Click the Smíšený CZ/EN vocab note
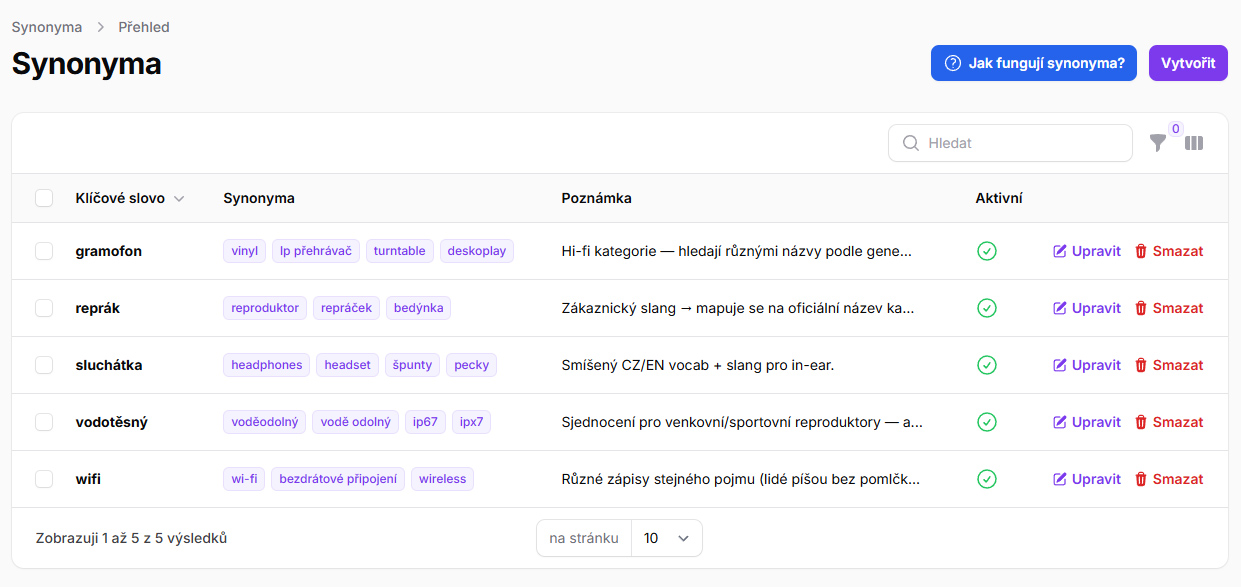 698,365
